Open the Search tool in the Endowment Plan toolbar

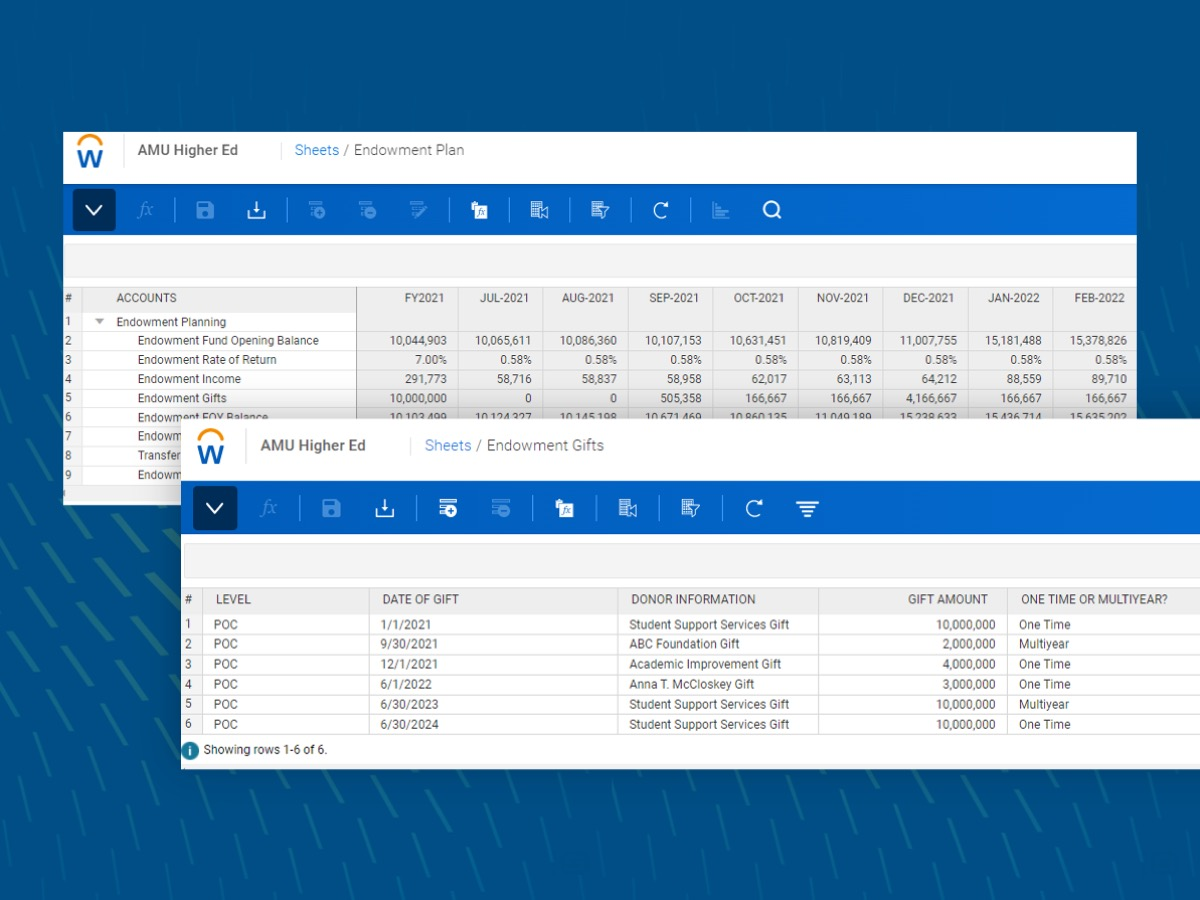772,210
